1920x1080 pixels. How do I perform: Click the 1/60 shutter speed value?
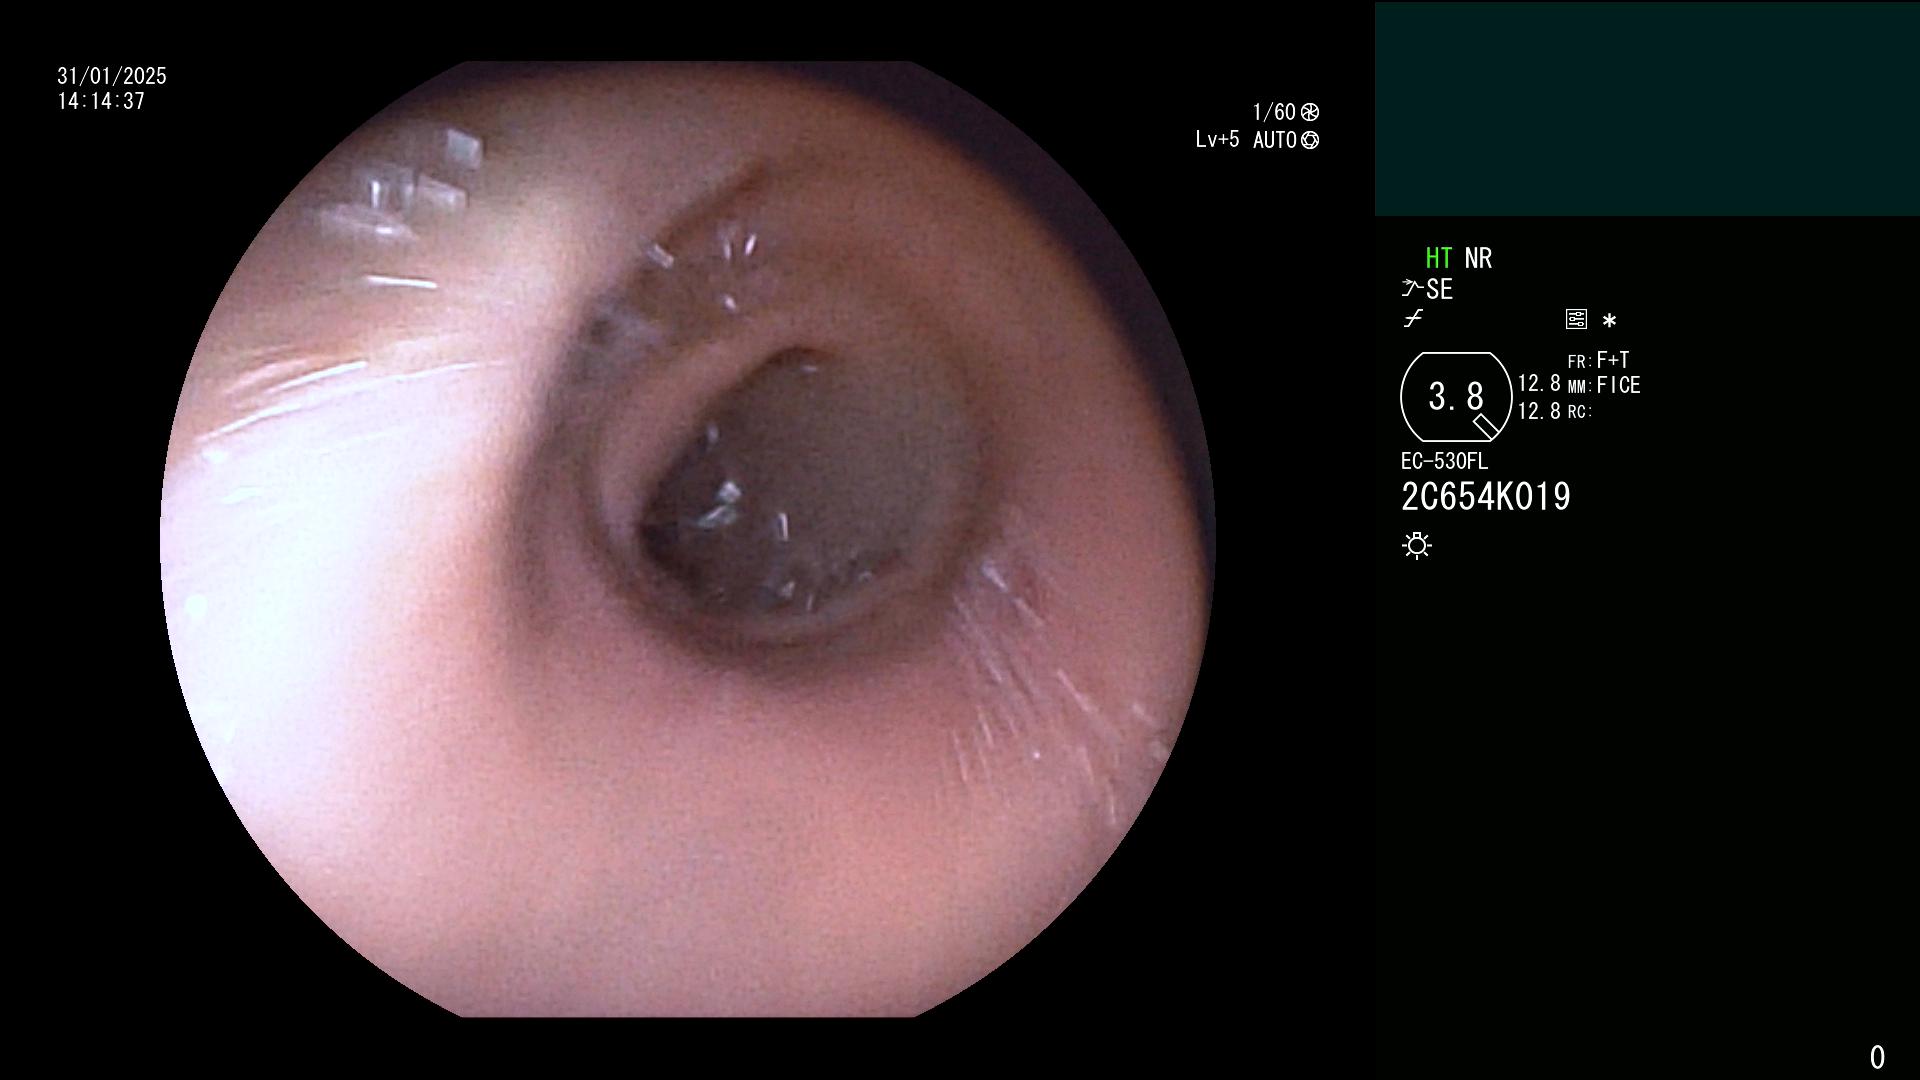(1274, 112)
